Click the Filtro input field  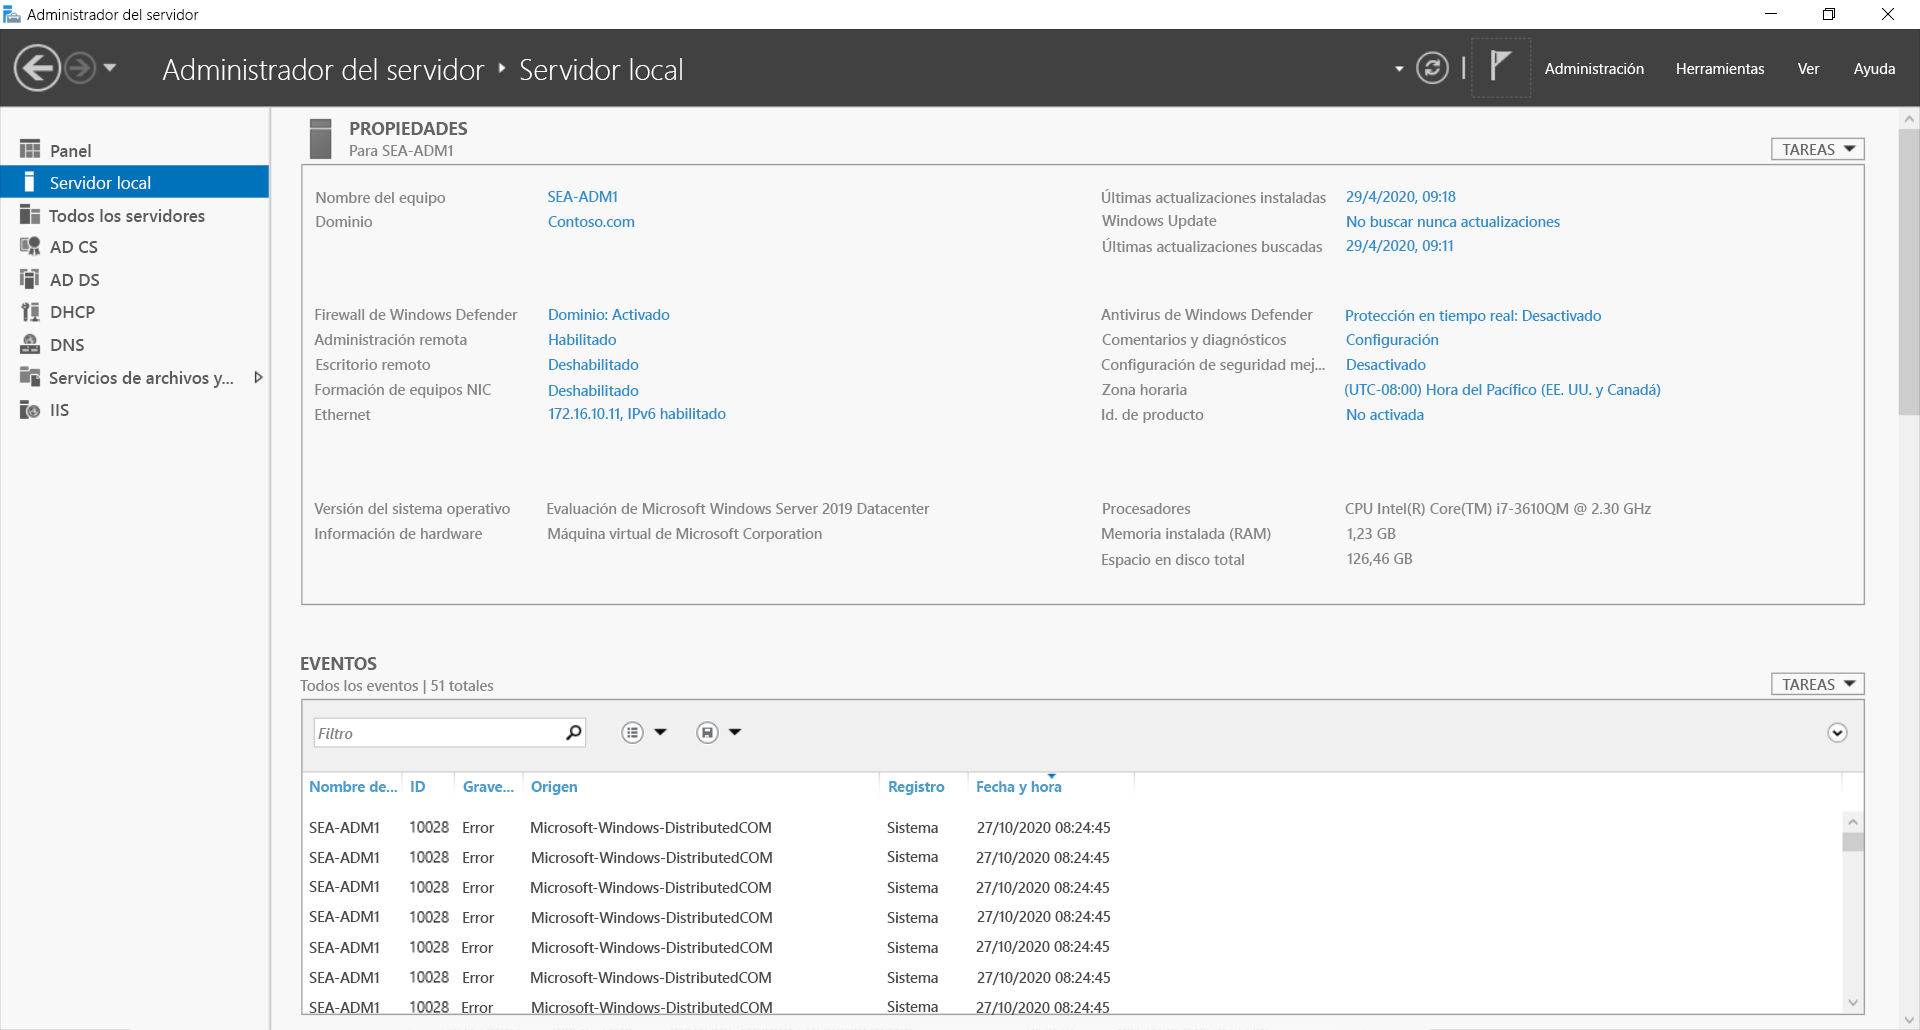tap(438, 732)
